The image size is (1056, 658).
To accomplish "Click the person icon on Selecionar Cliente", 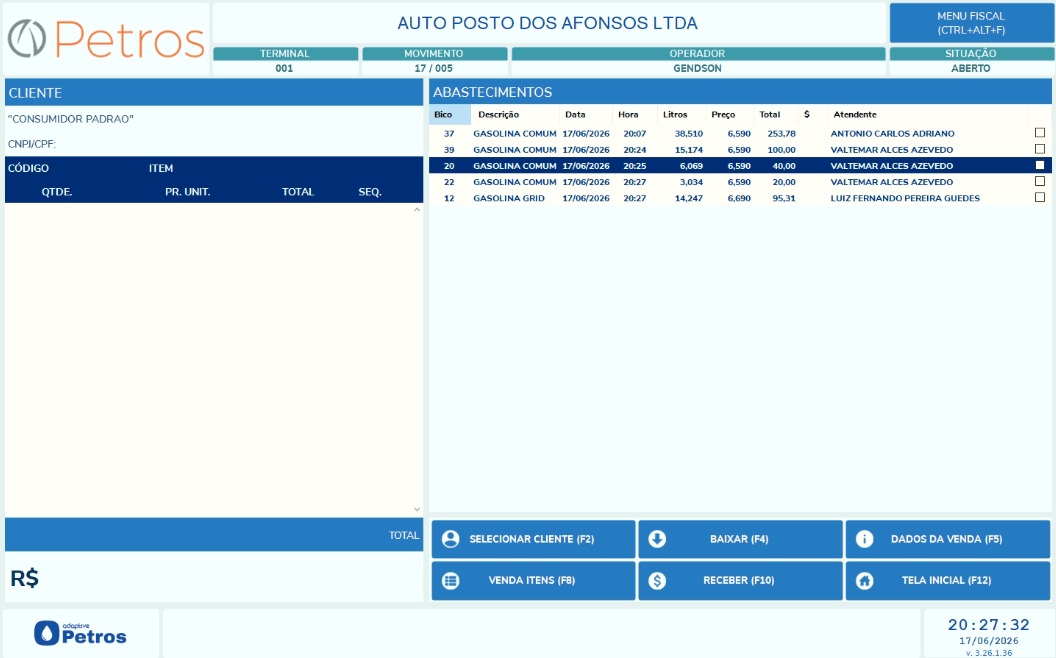I will click(451, 539).
